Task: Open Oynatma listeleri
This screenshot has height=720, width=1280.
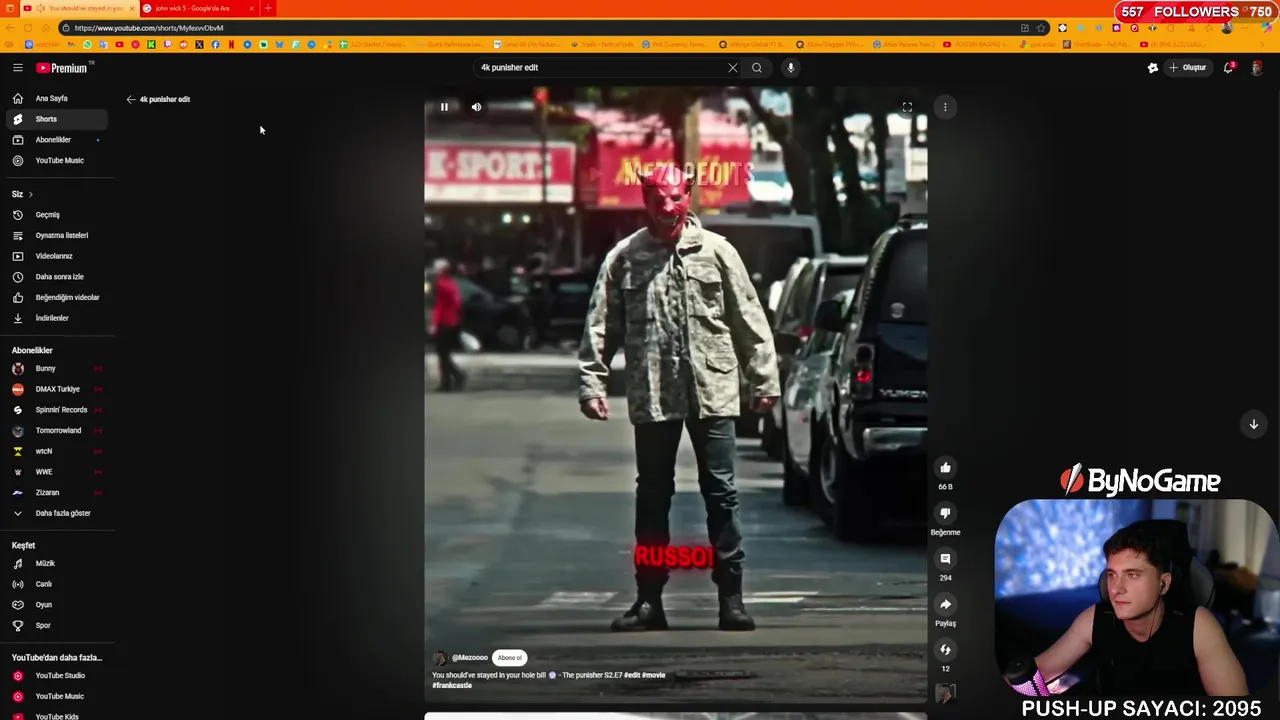Action: pos(57,235)
